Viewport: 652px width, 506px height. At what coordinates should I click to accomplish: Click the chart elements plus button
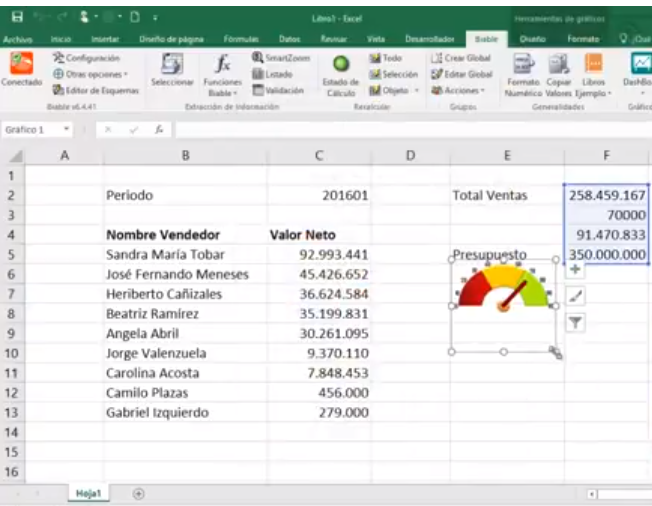[576, 270]
